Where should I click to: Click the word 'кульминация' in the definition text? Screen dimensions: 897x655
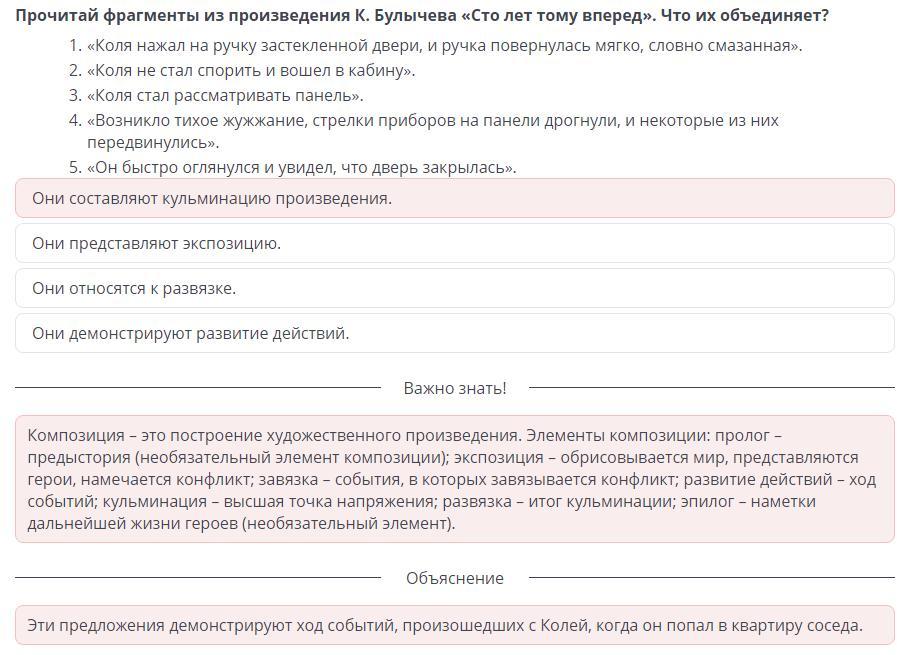tap(155, 502)
